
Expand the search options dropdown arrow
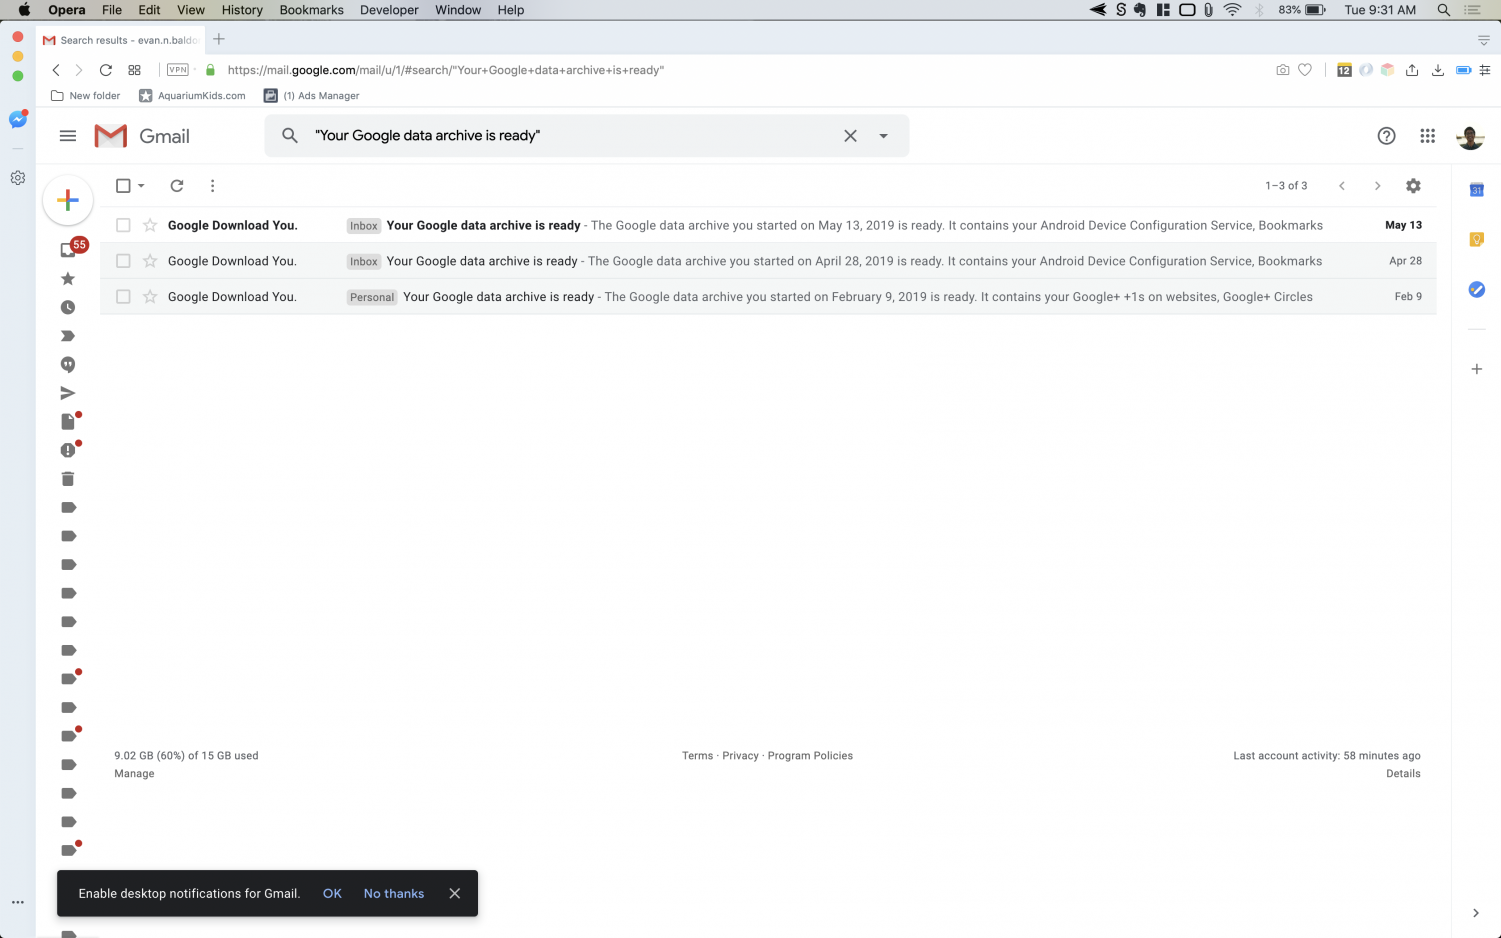[883, 136]
